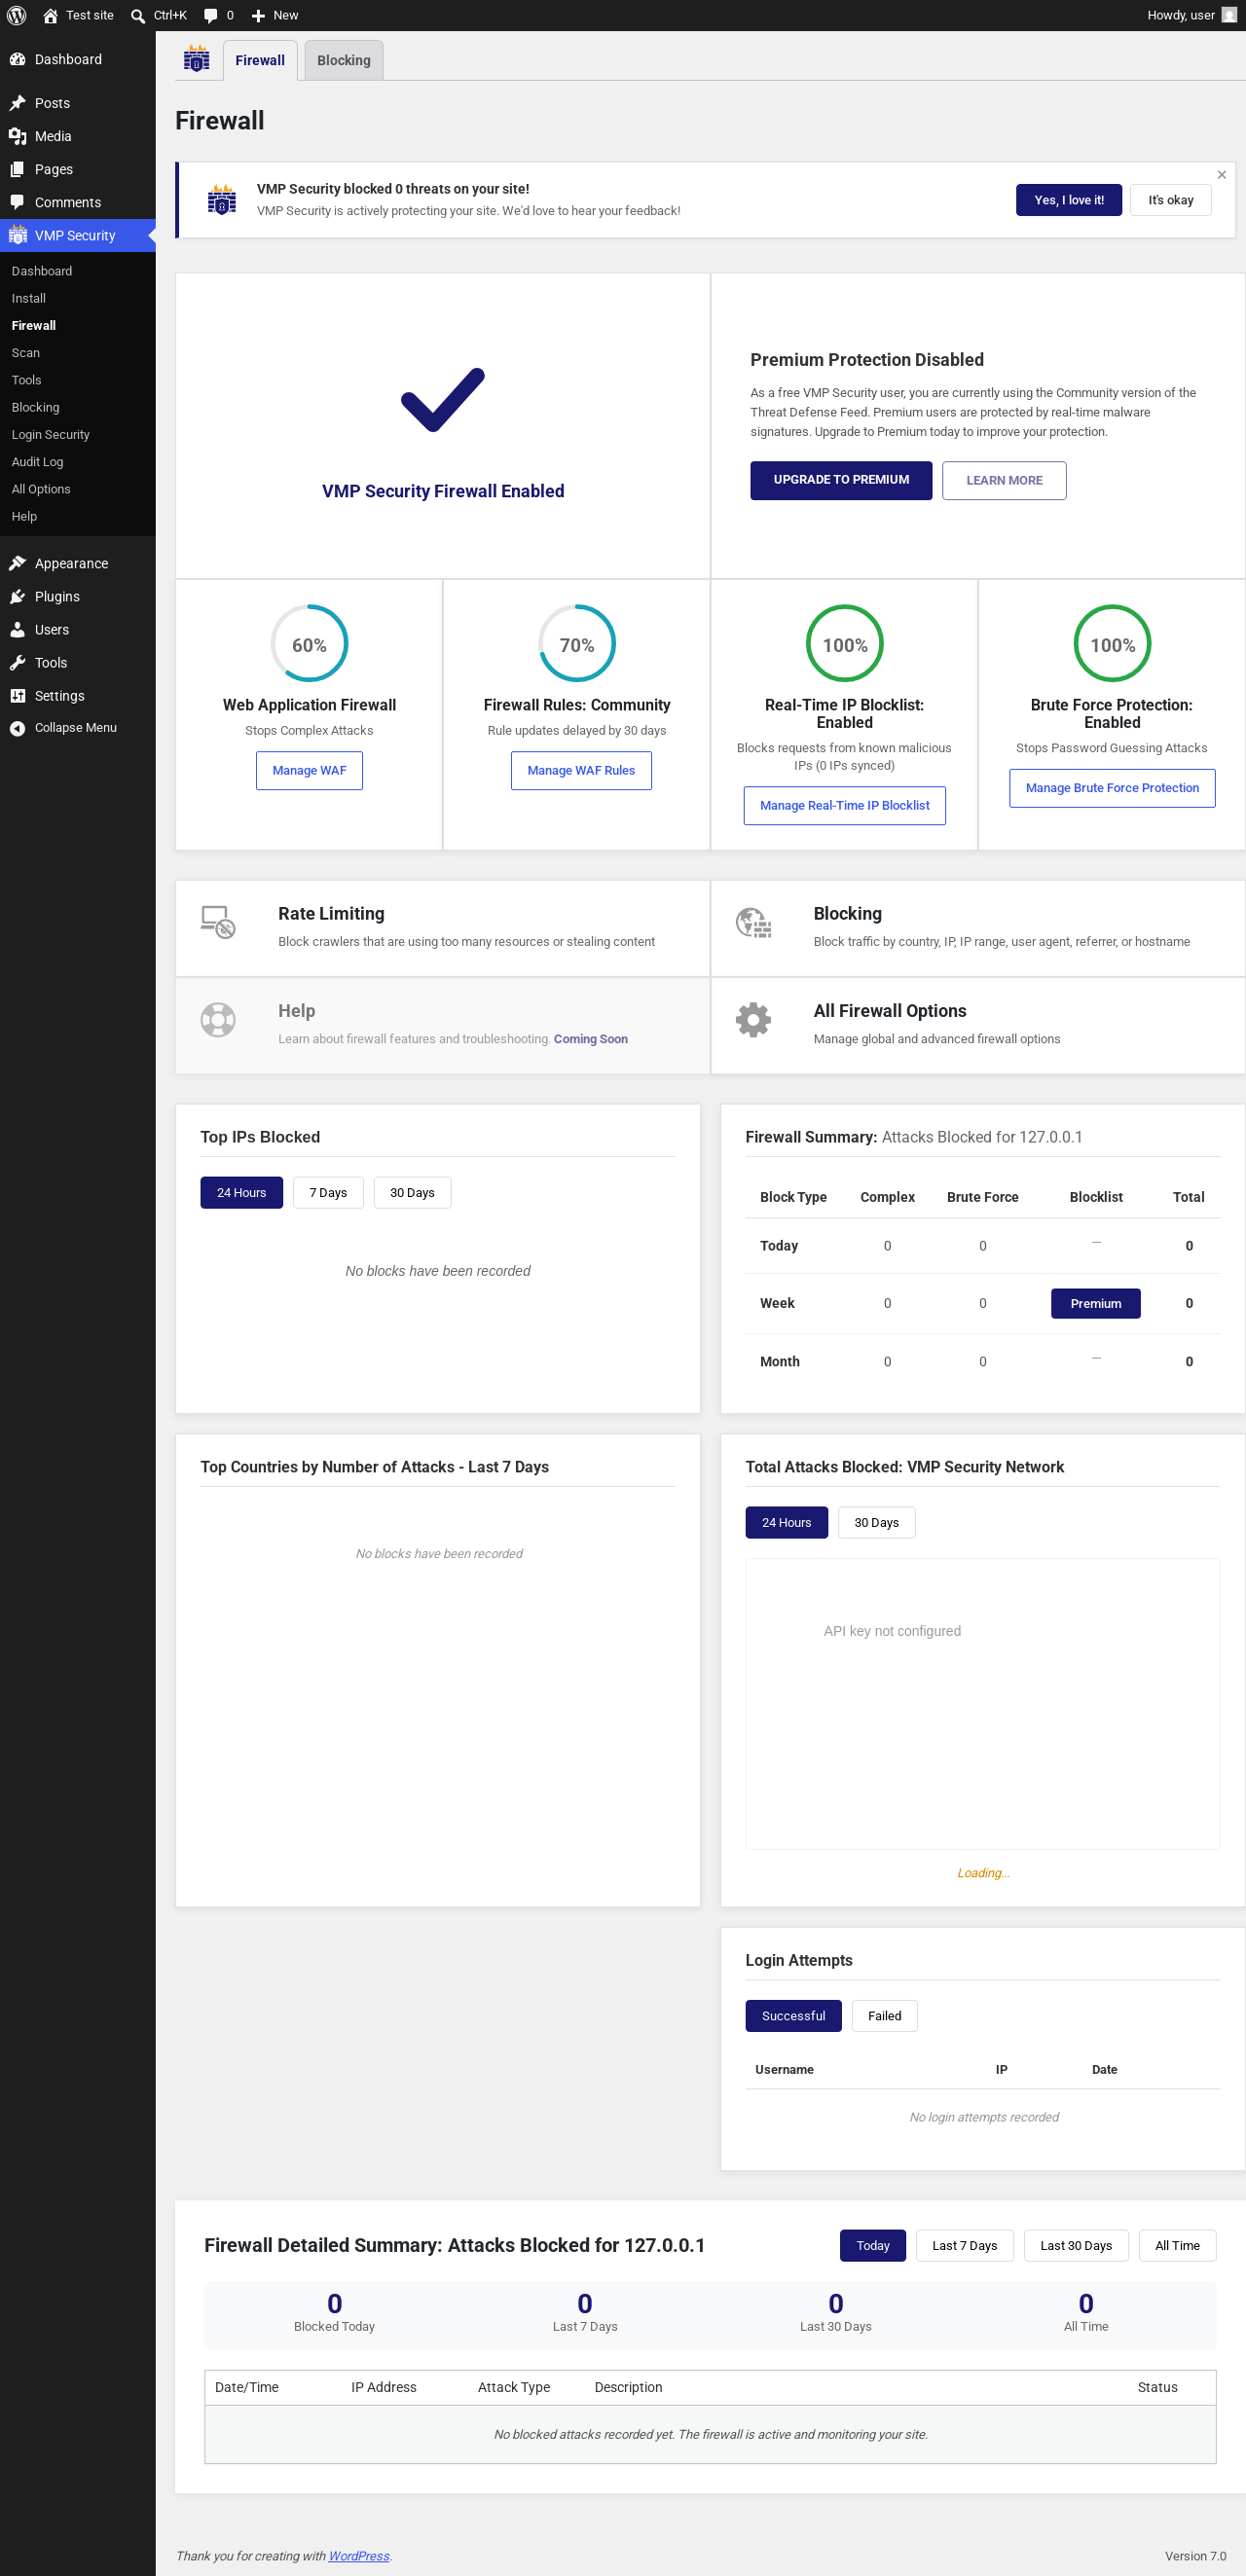Click the Settings sliders icon
Screen dimensions: 1246x2576
coord(17,695)
